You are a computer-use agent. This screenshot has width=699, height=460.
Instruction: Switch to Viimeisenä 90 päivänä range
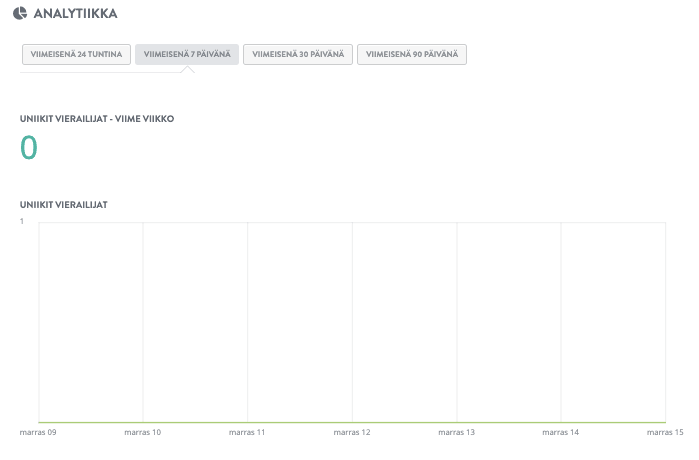coord(412,54)
